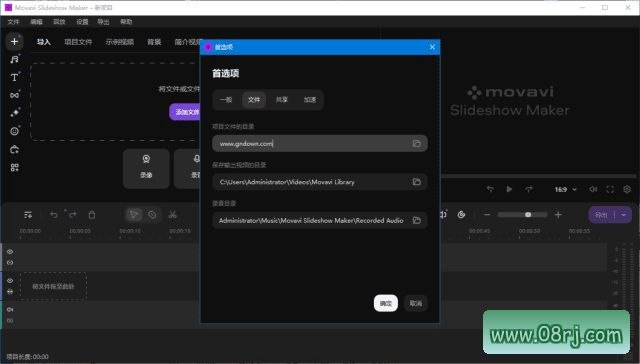The height and width of the screenshot is (364, 640).
Task: Select the 示例视频 tab in import panel
Action: [x=120, y=42]
